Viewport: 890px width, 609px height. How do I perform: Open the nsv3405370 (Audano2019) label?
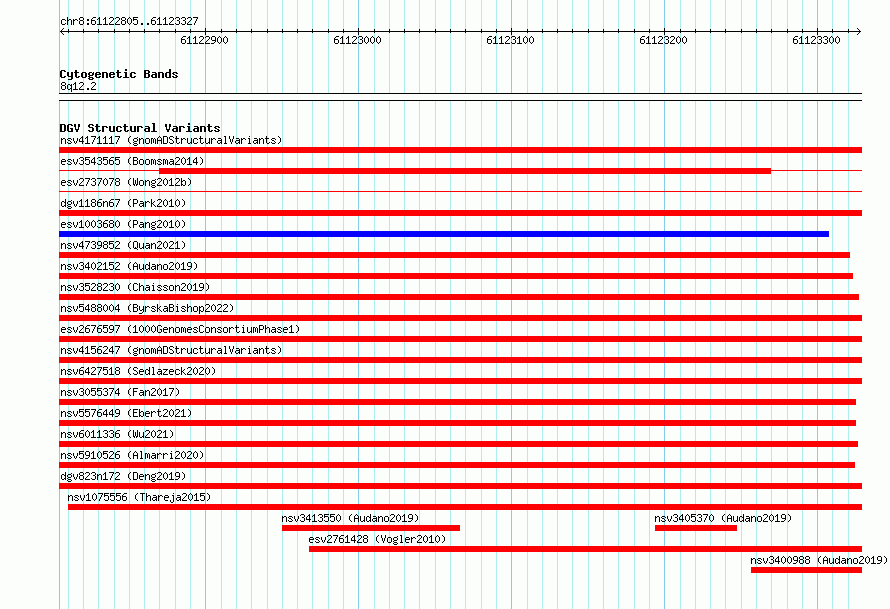pos(723,518)
